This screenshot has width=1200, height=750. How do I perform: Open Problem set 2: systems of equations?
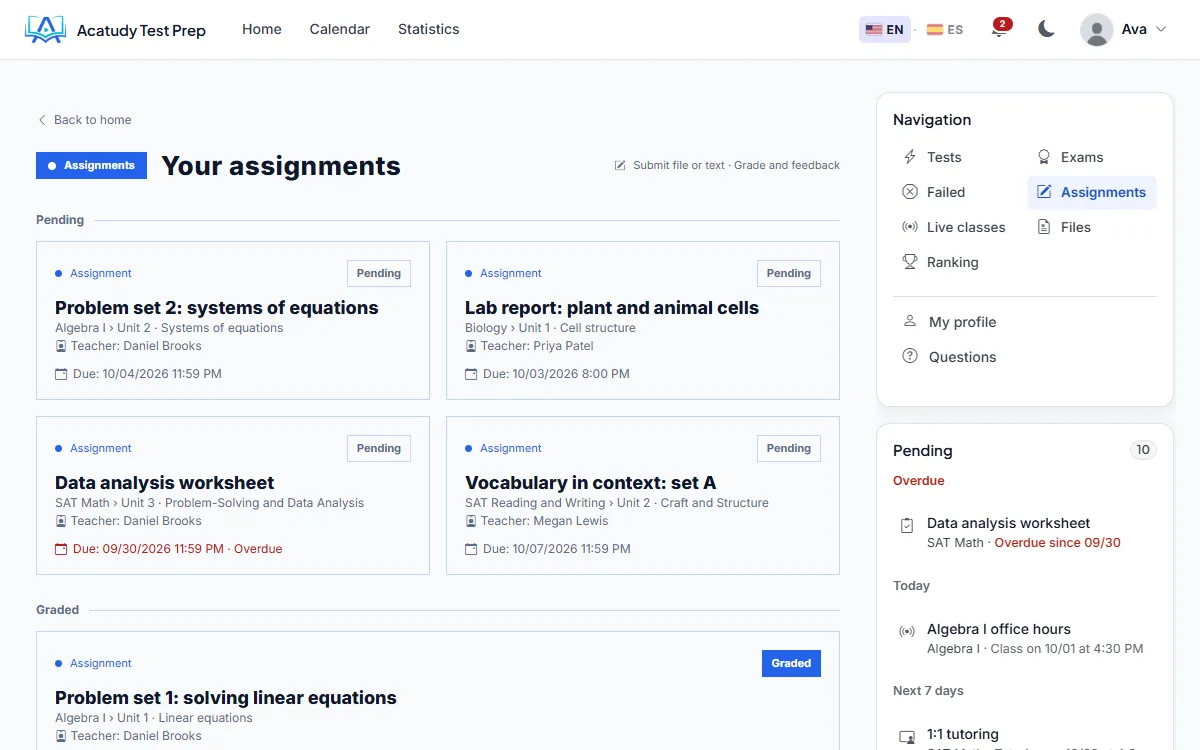pyautogui.click(x=217, y=308)
